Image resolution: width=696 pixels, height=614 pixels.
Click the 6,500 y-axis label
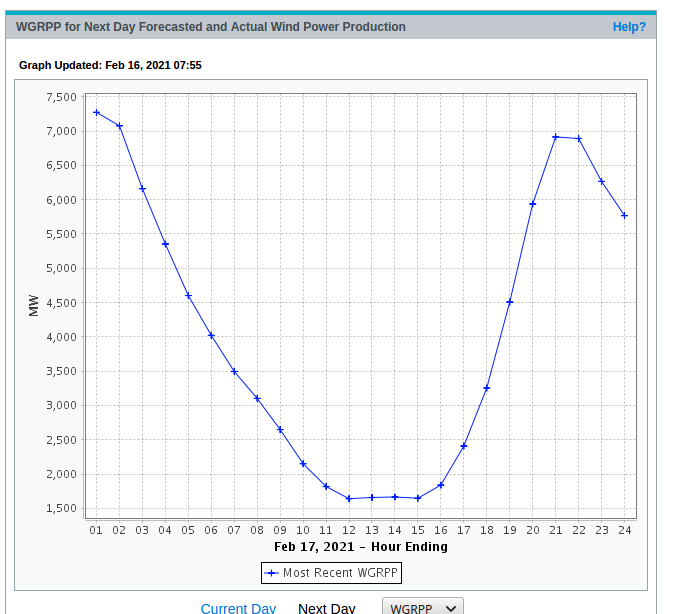coord(61,166)
